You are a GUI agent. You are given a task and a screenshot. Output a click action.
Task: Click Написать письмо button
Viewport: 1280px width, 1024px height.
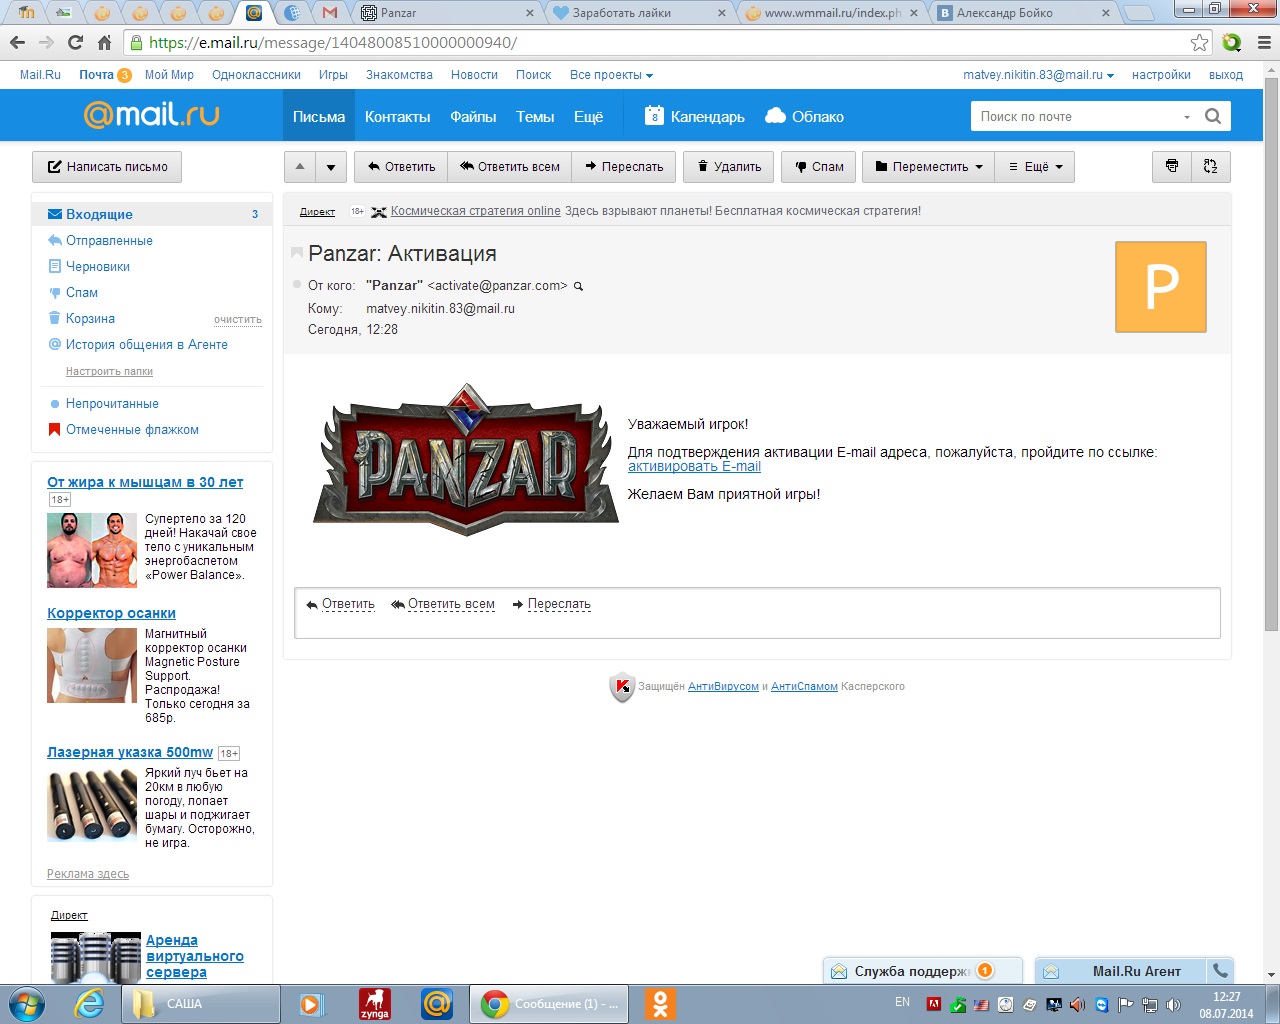[x=107, y=167]
